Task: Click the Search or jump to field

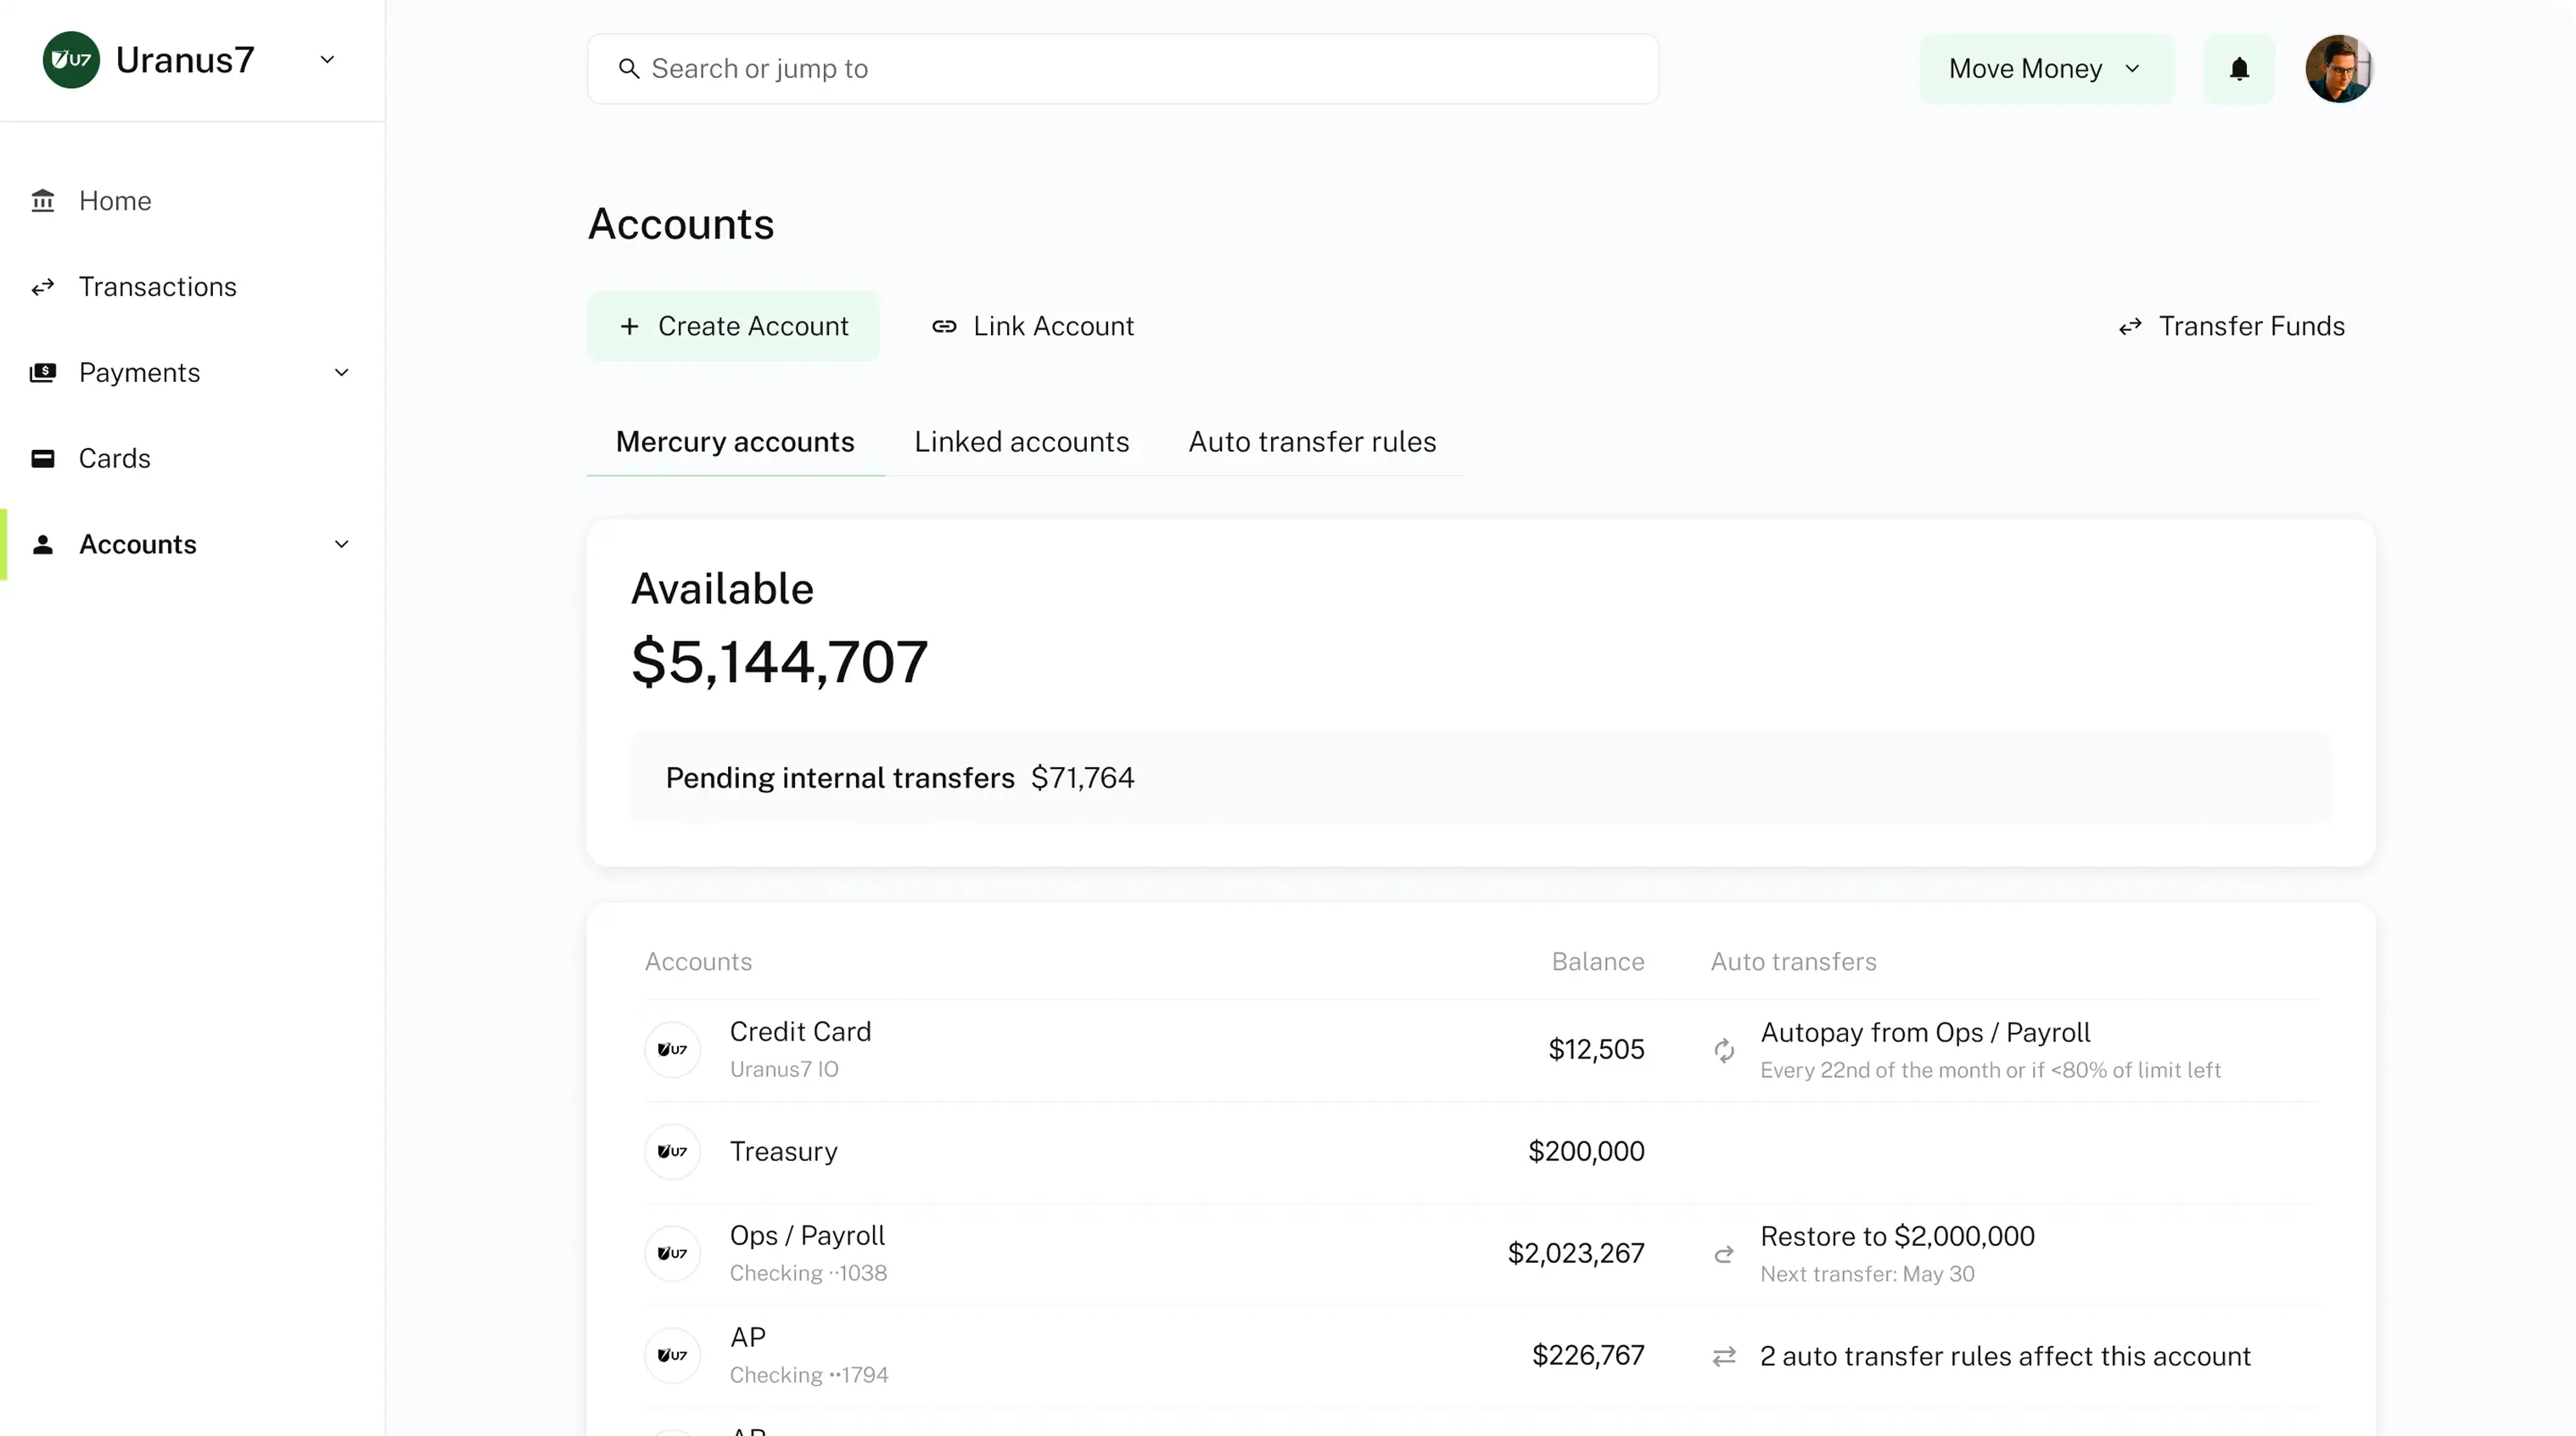Action: click(1122, 69)
